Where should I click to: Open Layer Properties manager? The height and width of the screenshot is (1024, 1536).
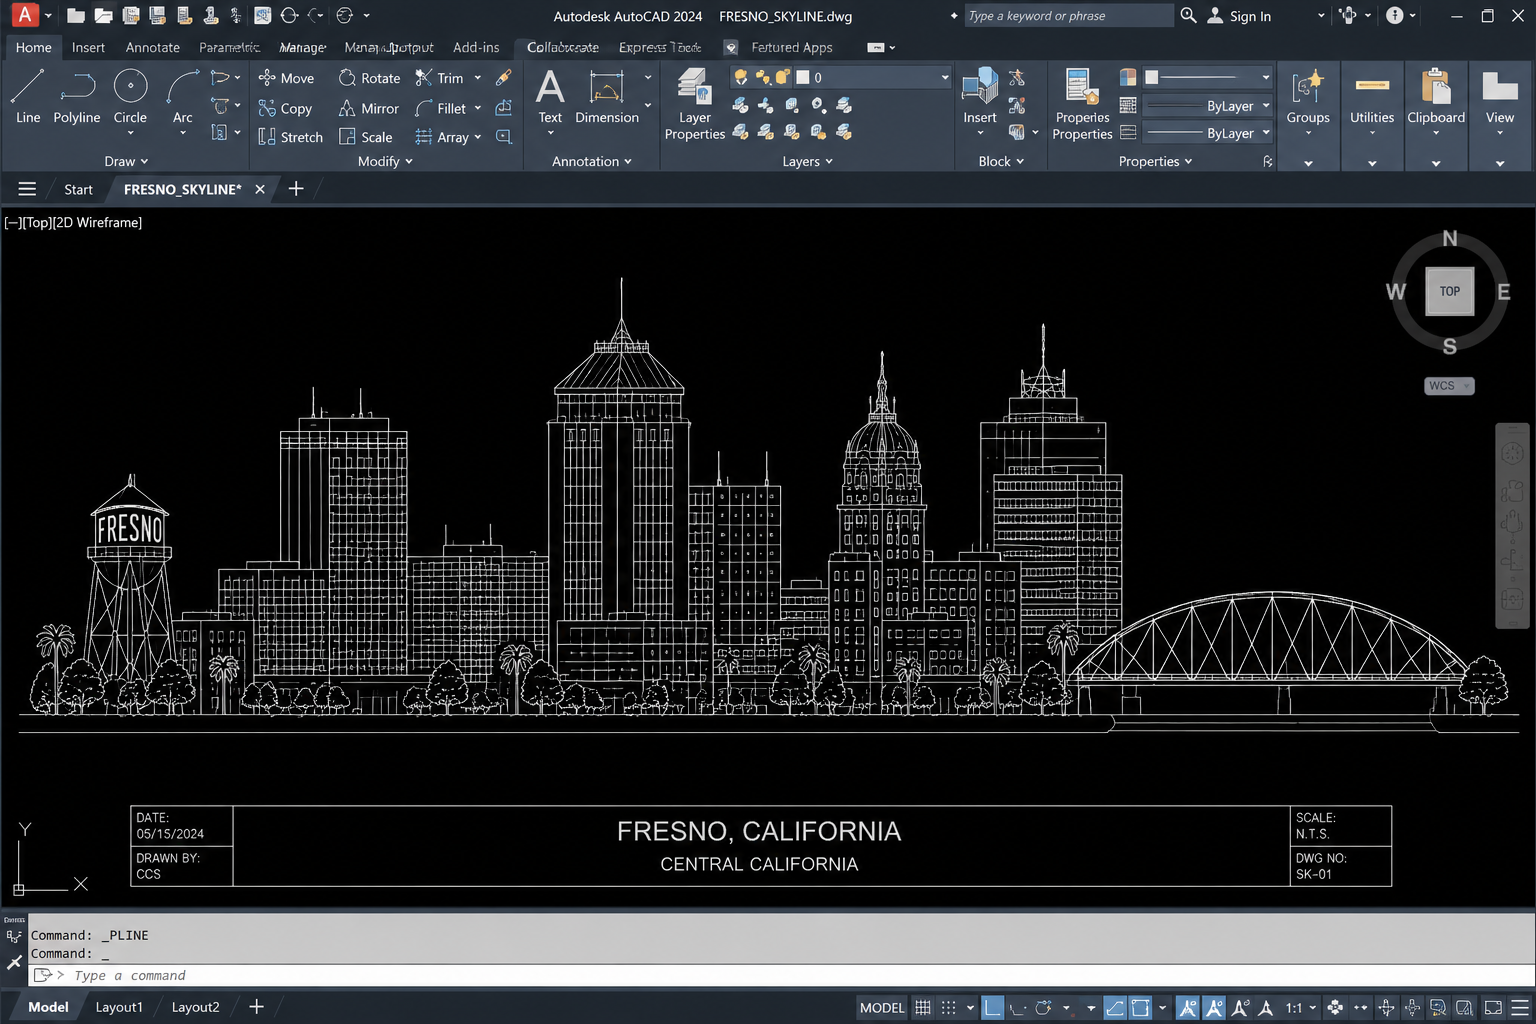(695, 104)
